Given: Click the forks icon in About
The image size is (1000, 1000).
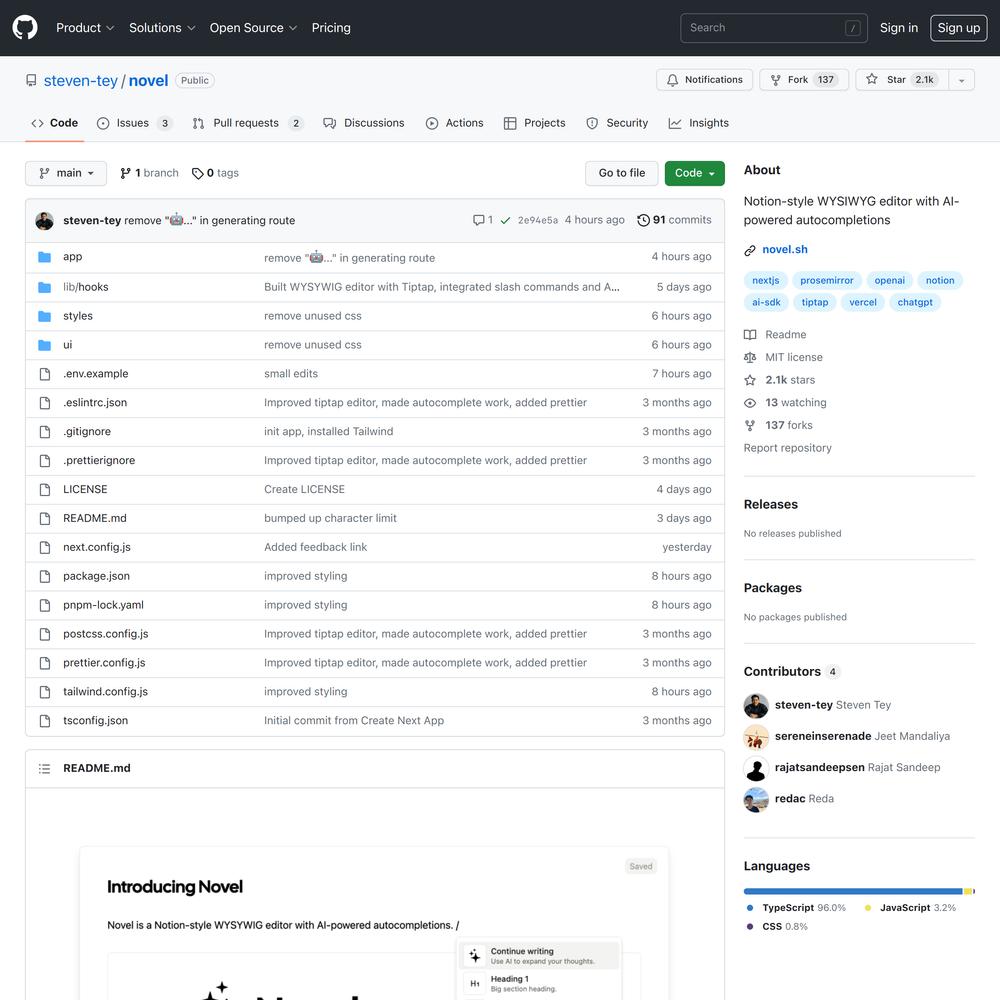Looking at the screenshot, I should click(x=750, y=425).
